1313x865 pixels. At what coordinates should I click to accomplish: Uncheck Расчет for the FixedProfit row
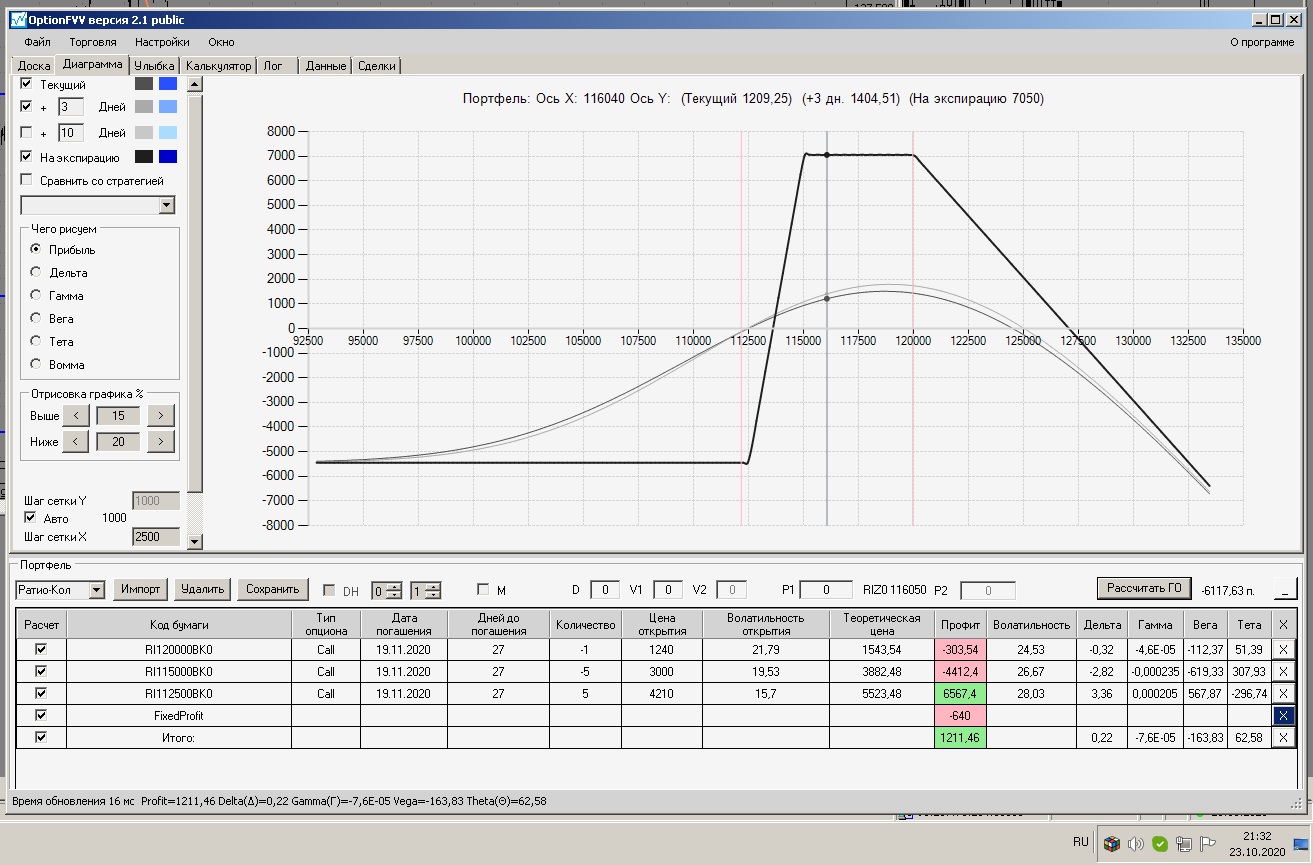coord(41,715)
